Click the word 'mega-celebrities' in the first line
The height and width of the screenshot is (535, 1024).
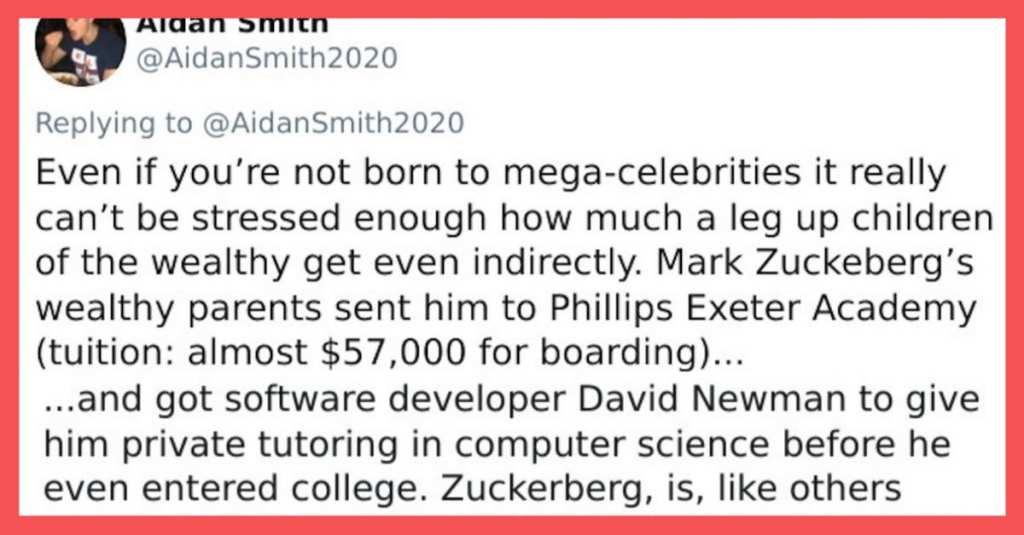pos(652,174)
